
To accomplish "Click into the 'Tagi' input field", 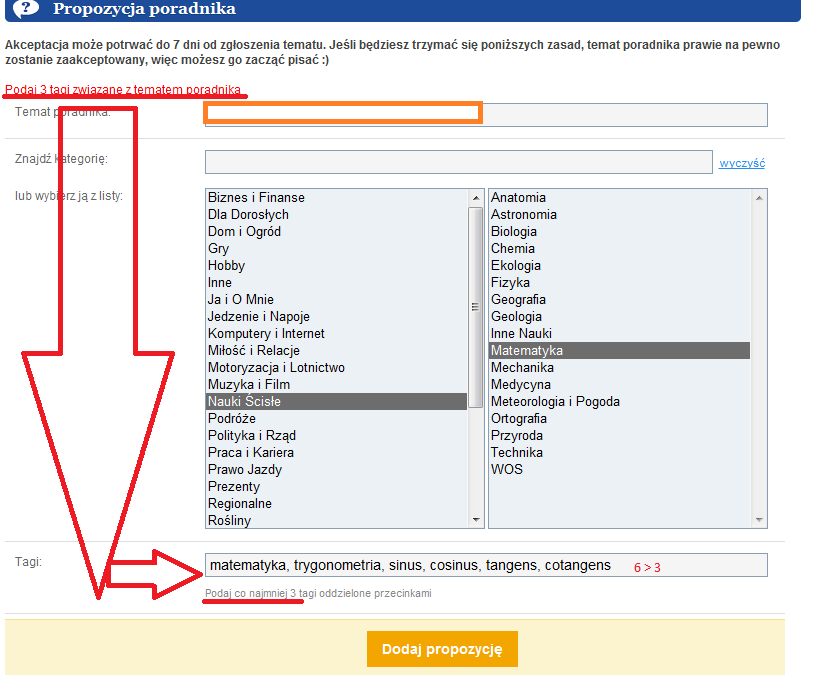I will pyautogui.click(x=485, y=565).
